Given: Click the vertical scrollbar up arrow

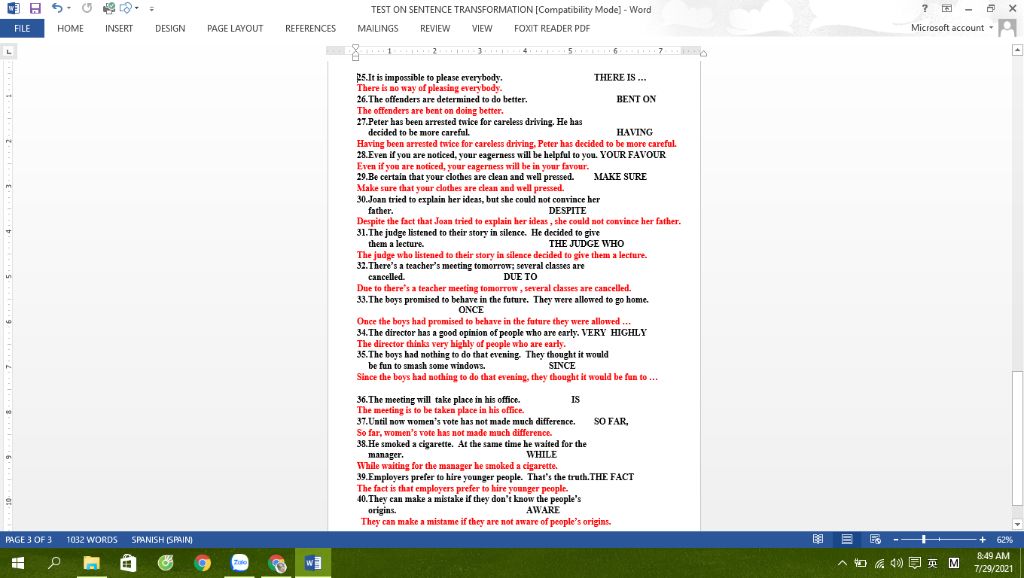Looking at the screenshot, I should (x=1017, y=50).
